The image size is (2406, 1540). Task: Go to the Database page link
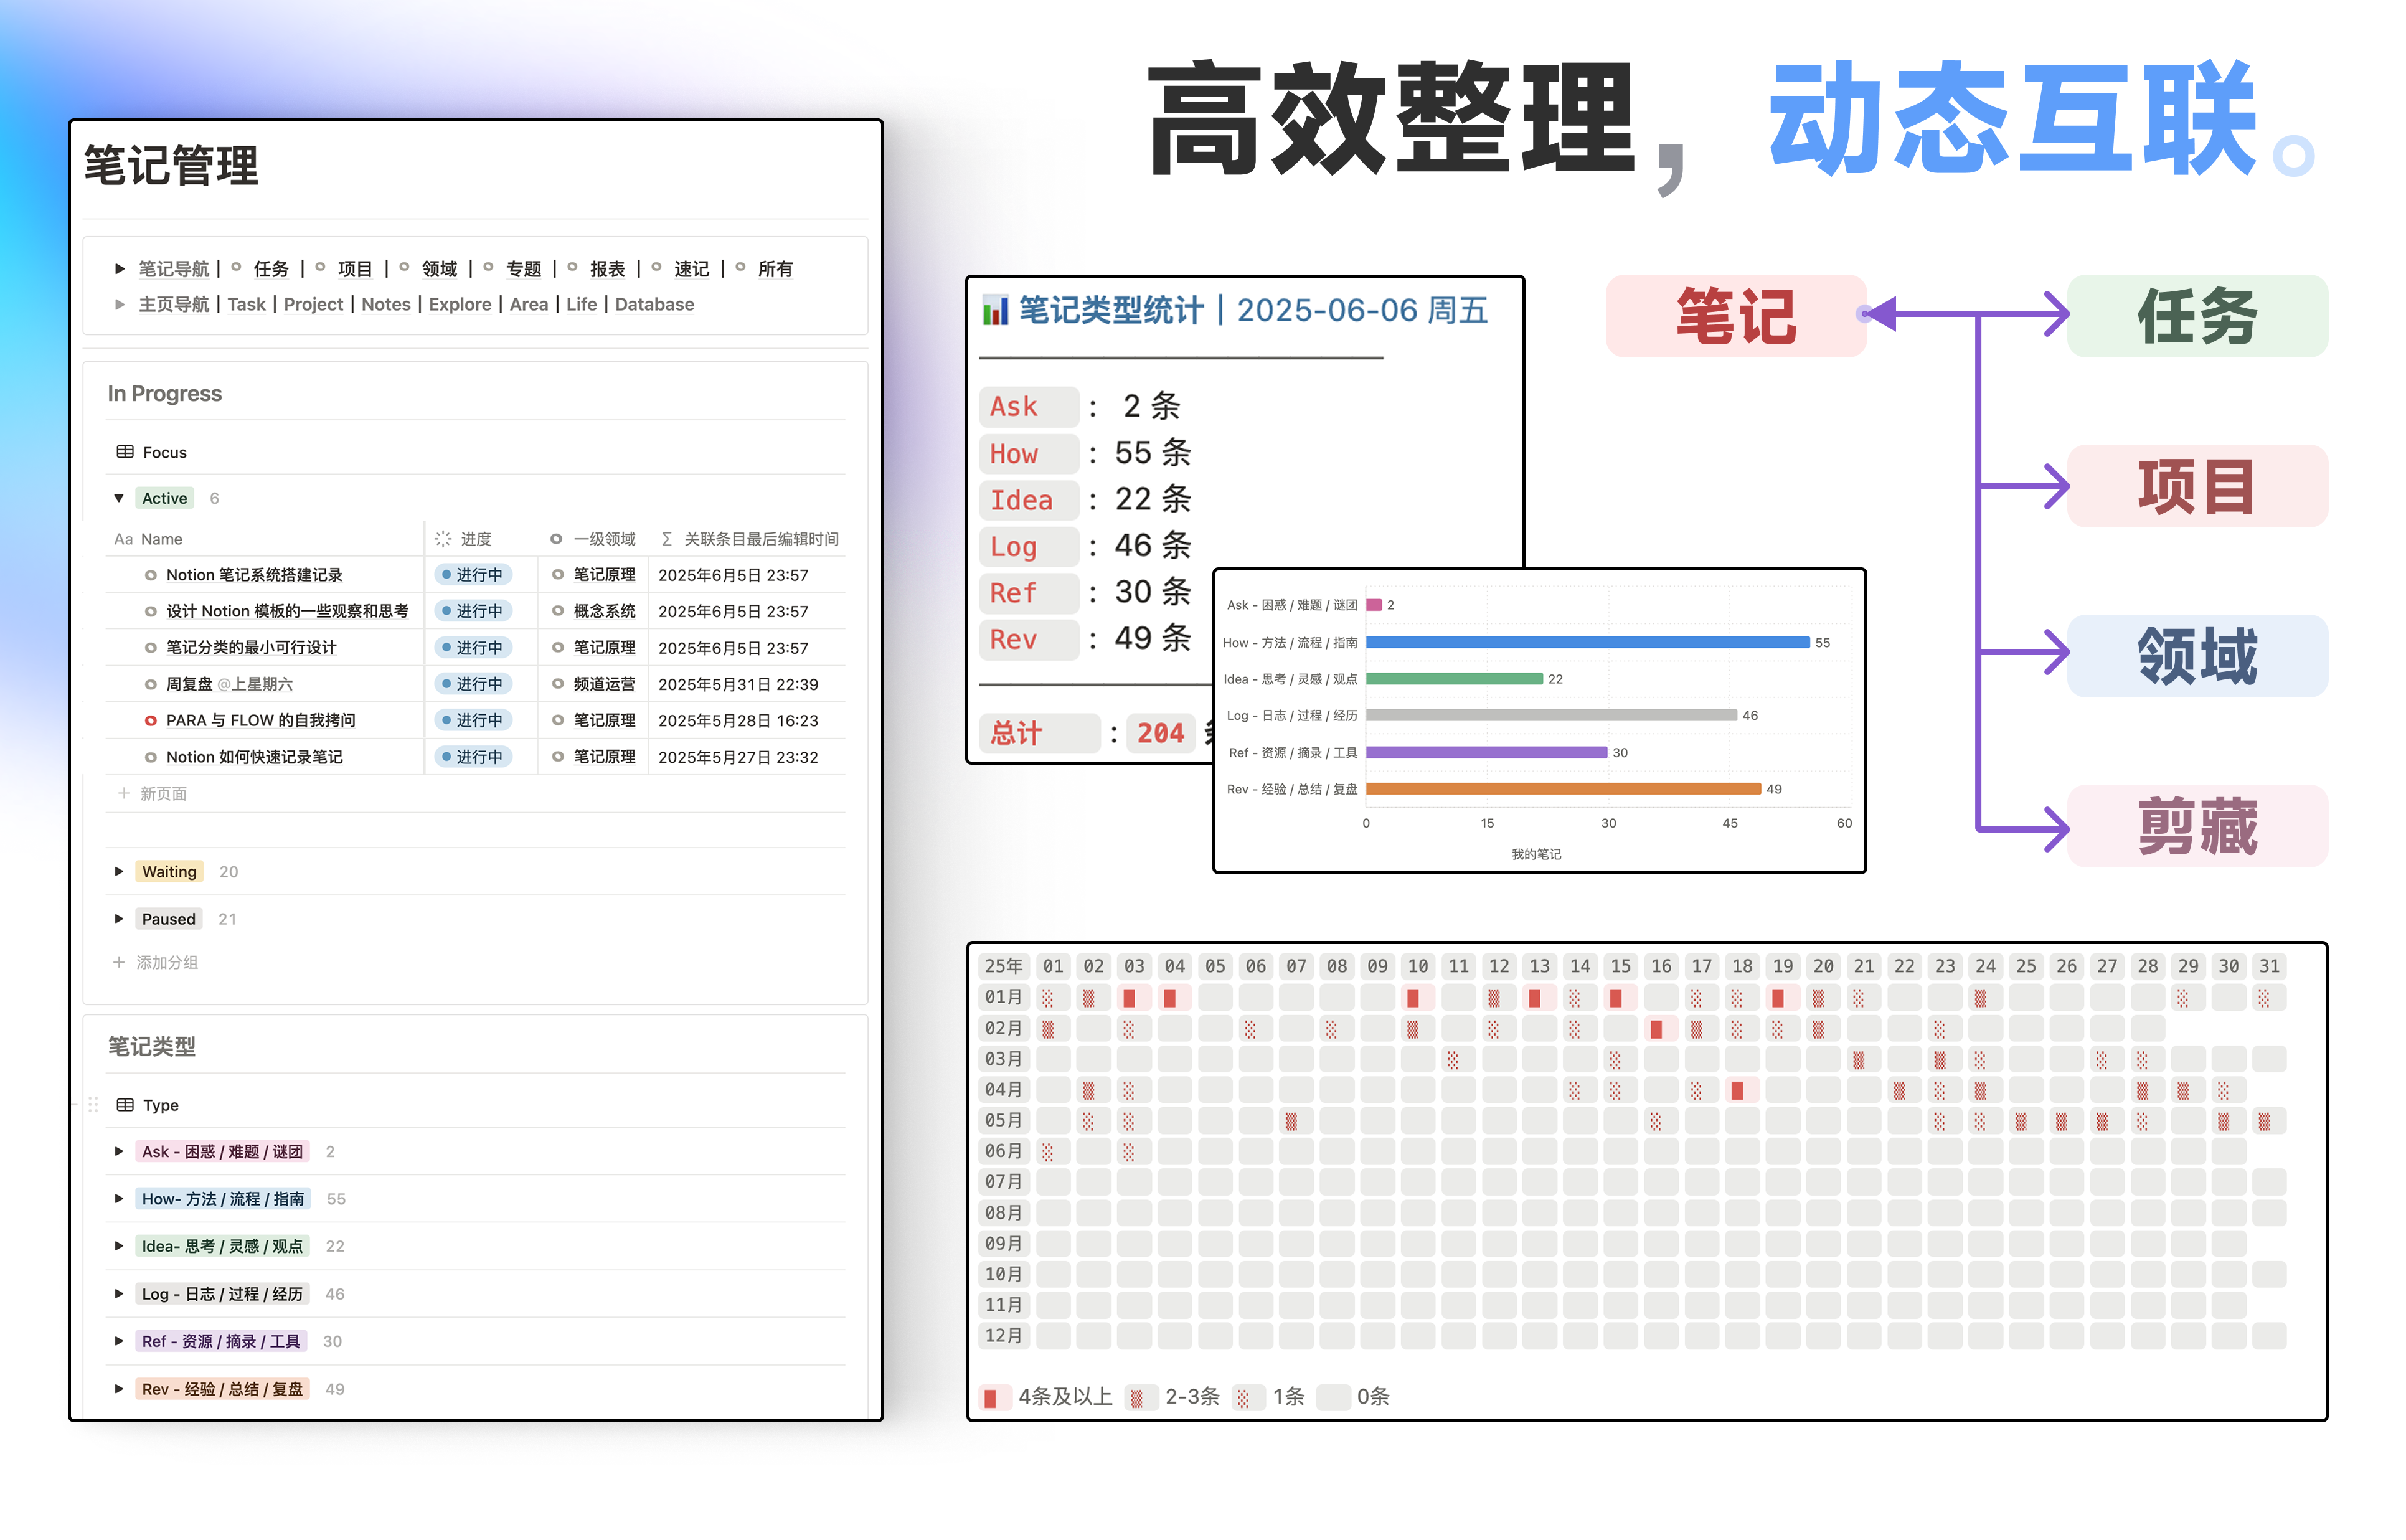[x=654, y=304]
